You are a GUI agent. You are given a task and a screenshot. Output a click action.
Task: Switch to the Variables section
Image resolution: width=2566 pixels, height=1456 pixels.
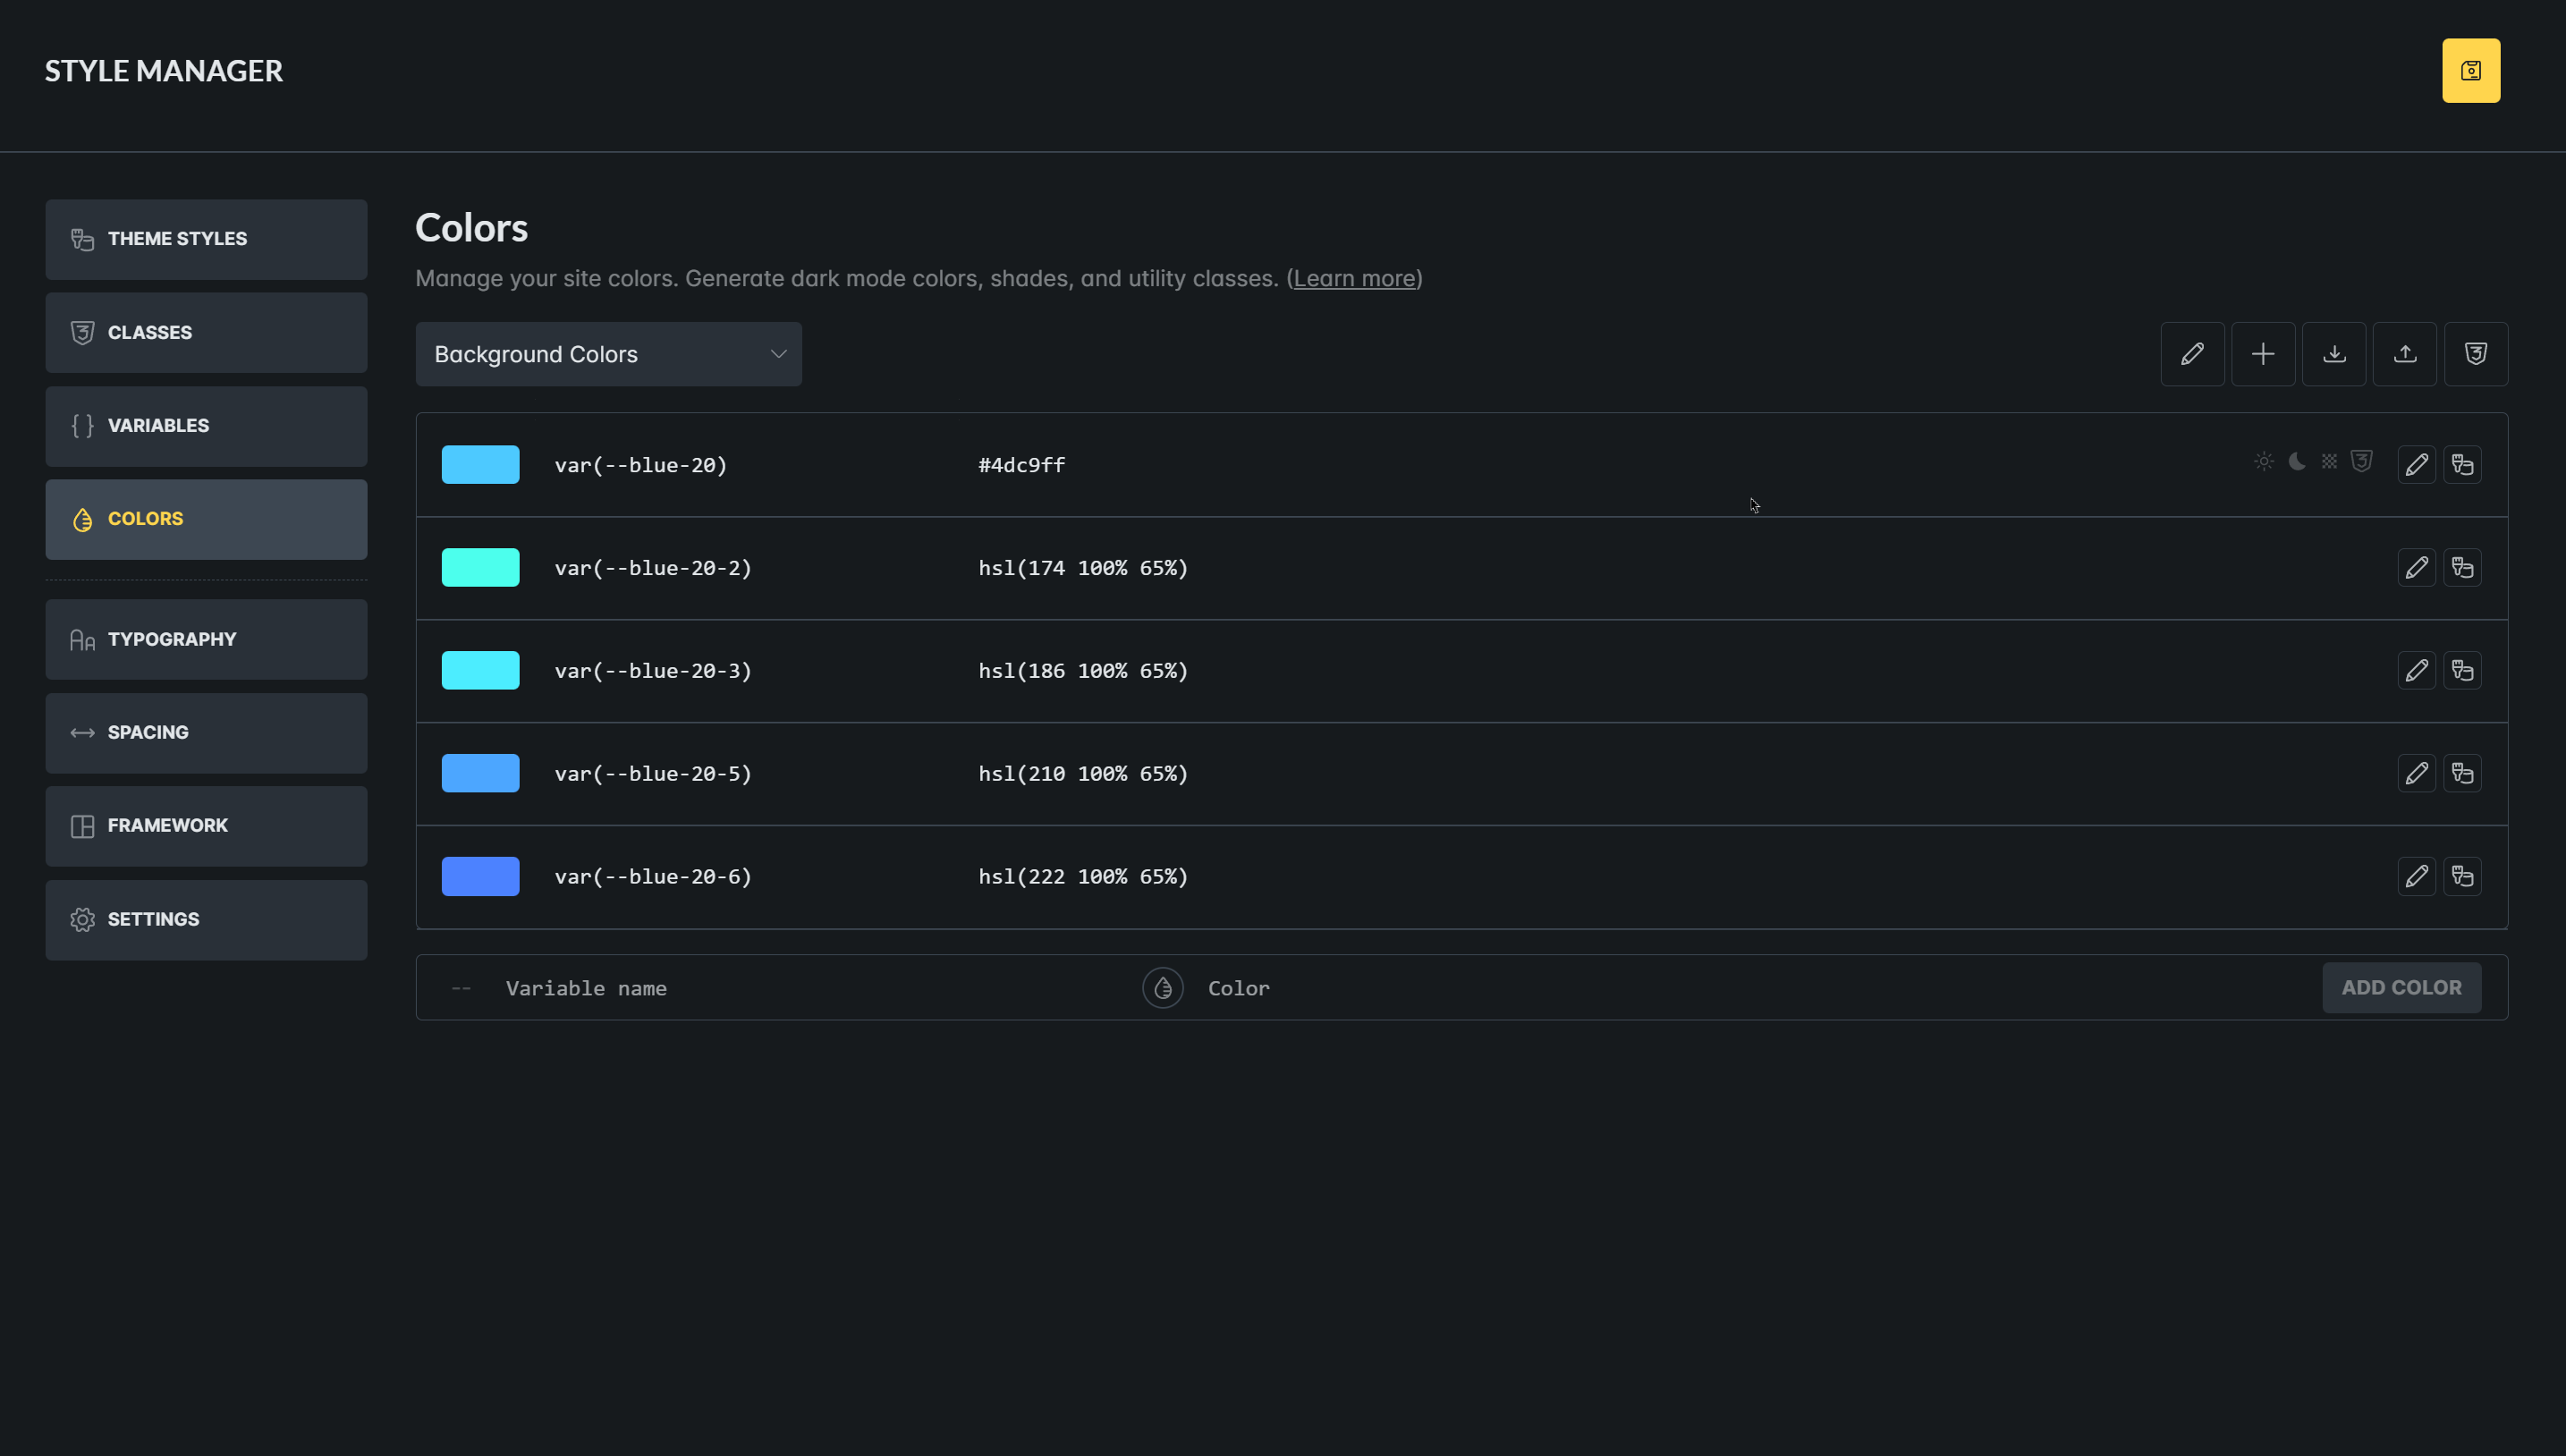[206, 426]
